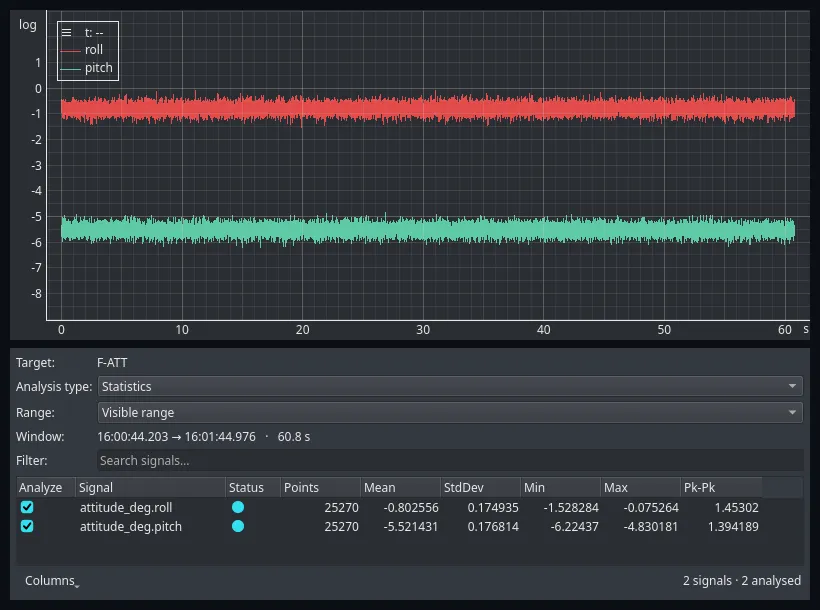The height and width of the screenshot is (610, 820).
Task: Open the Analysis type Statistics dropdown
Action: (x=450, y=386)
